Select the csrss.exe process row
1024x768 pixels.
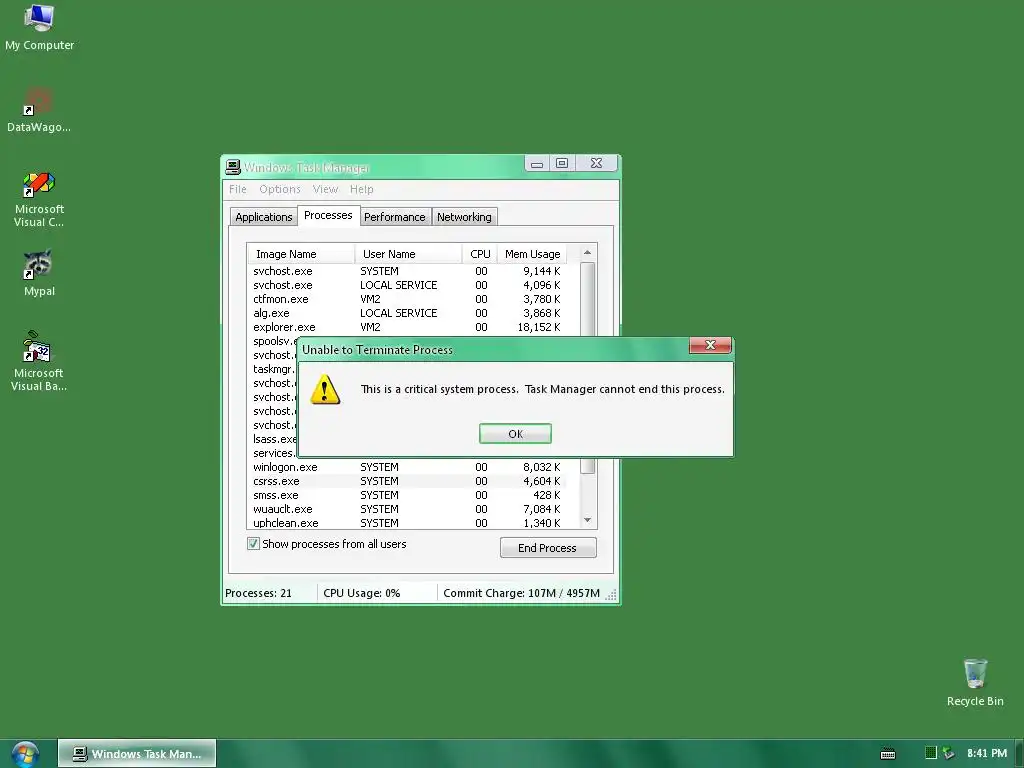click(x=407, y=481)
